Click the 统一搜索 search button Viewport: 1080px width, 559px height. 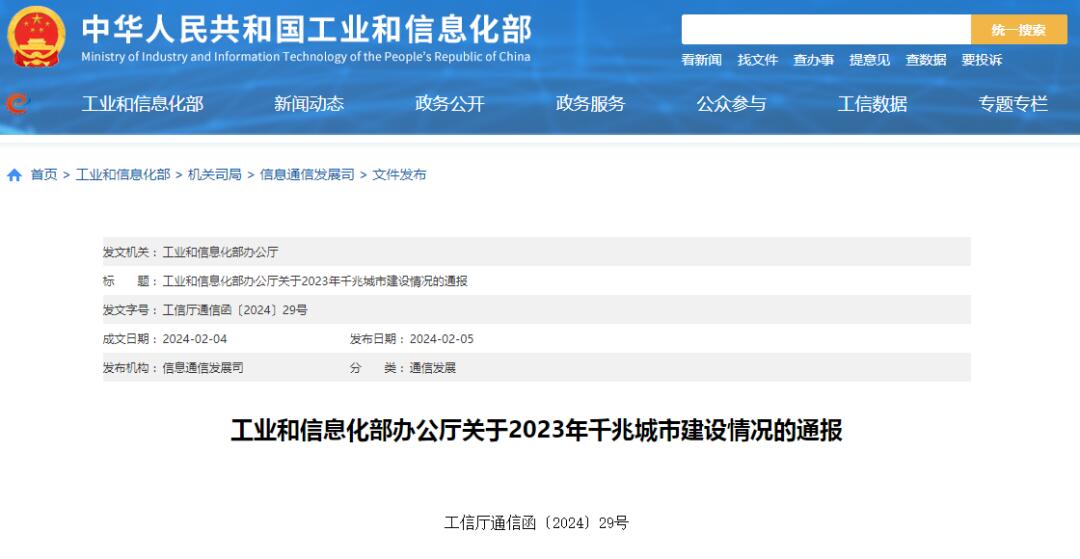1019,30
